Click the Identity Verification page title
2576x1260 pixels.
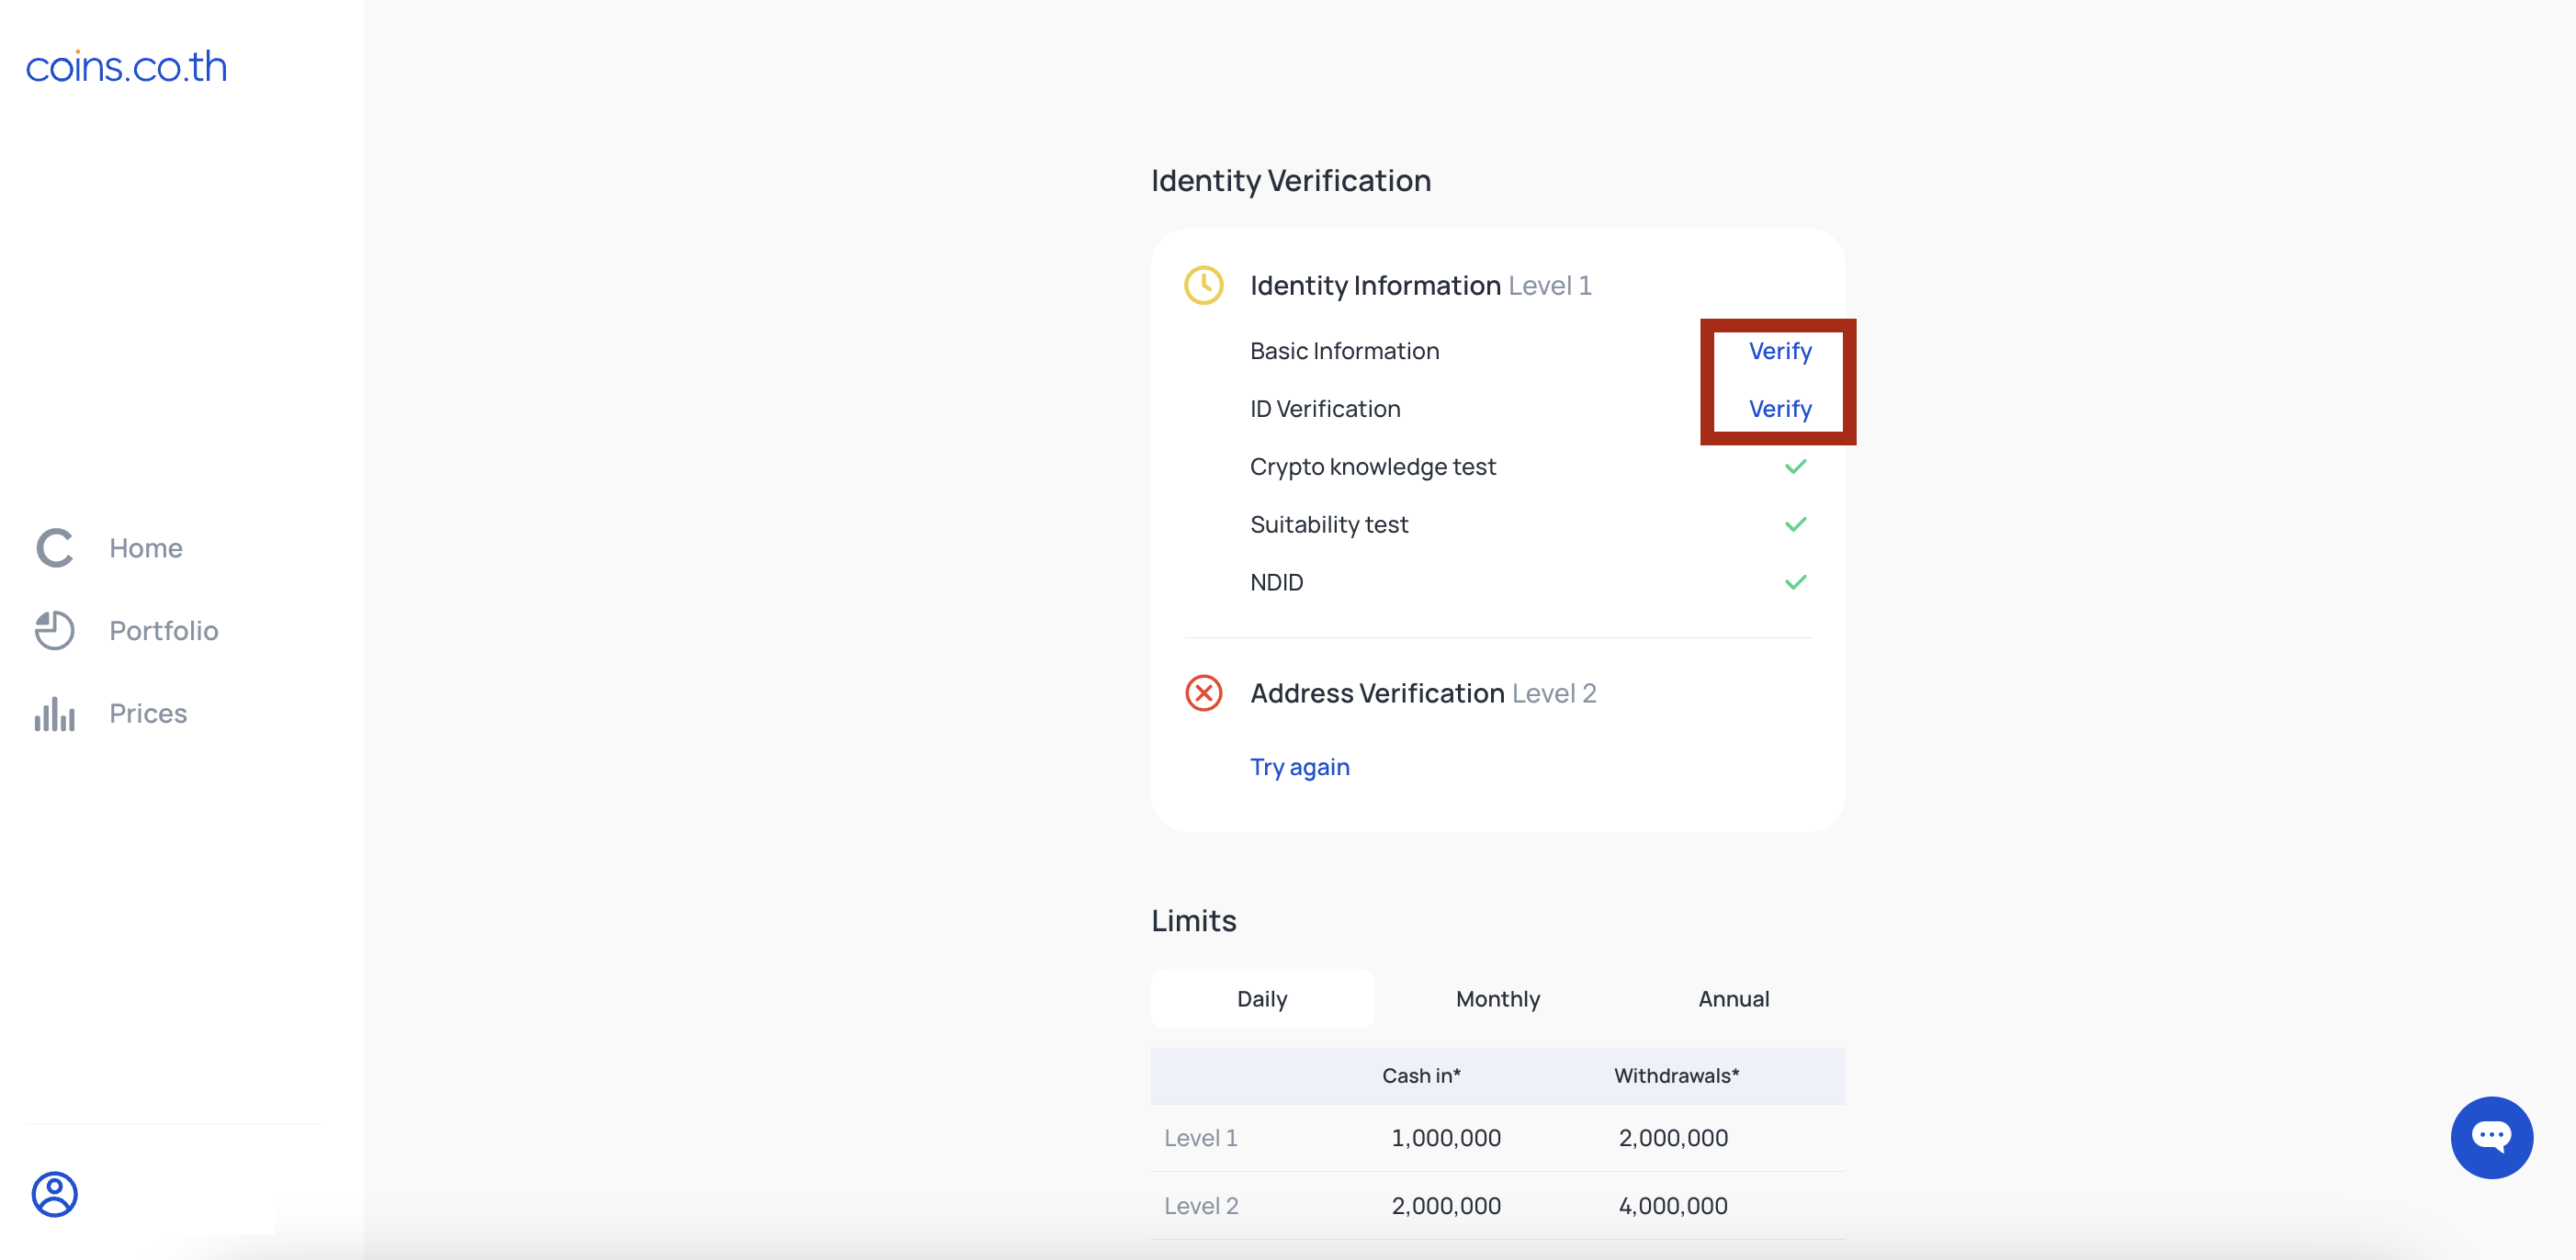pos(1291,181)
